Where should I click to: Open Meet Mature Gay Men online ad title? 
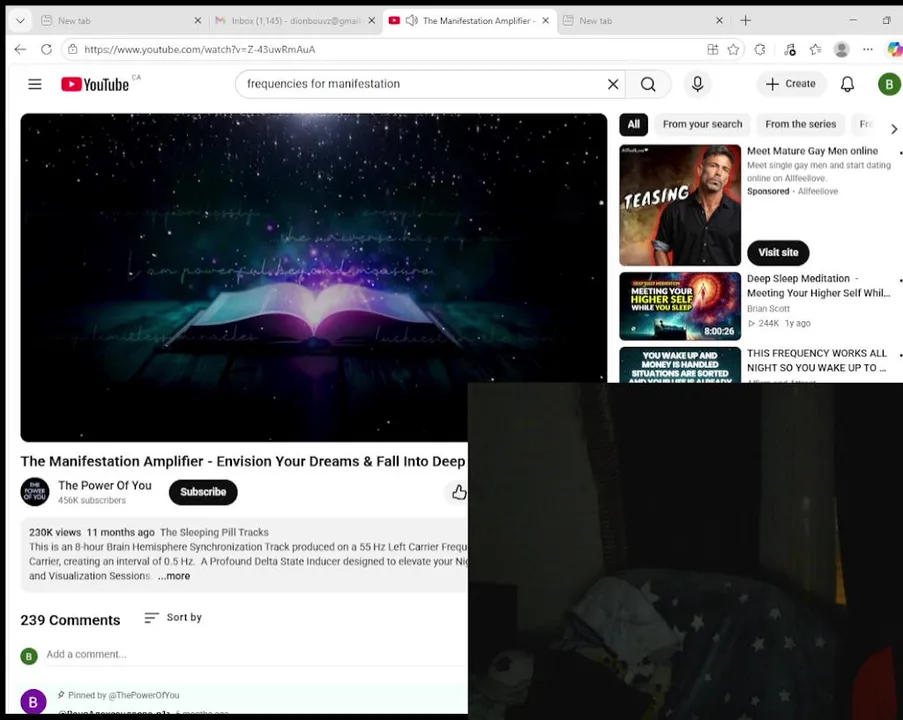812,151
